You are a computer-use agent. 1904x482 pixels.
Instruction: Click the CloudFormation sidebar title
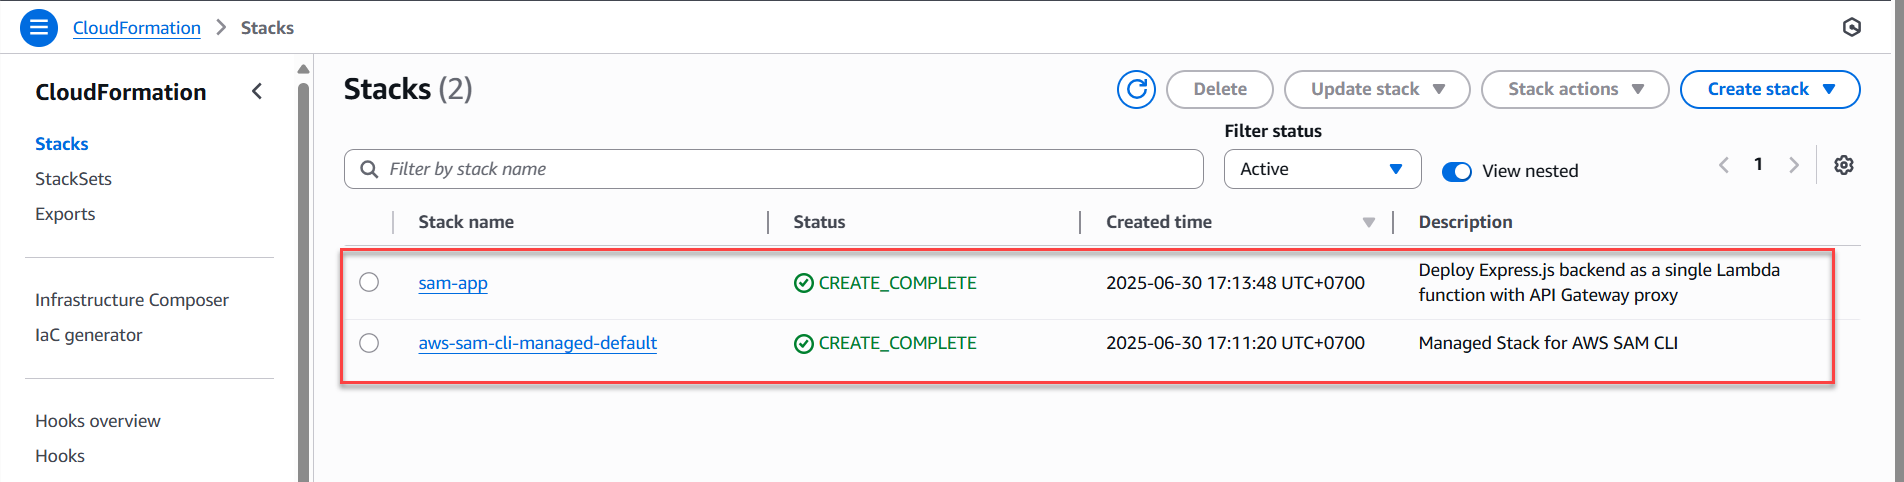point(121,92)
